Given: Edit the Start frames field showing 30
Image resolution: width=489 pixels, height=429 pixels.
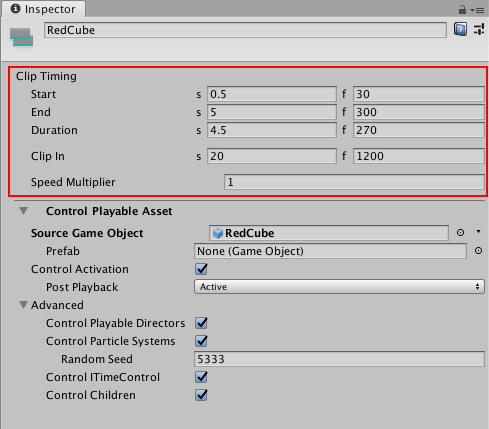Looking at the screenshot, I should coord(419,94).
